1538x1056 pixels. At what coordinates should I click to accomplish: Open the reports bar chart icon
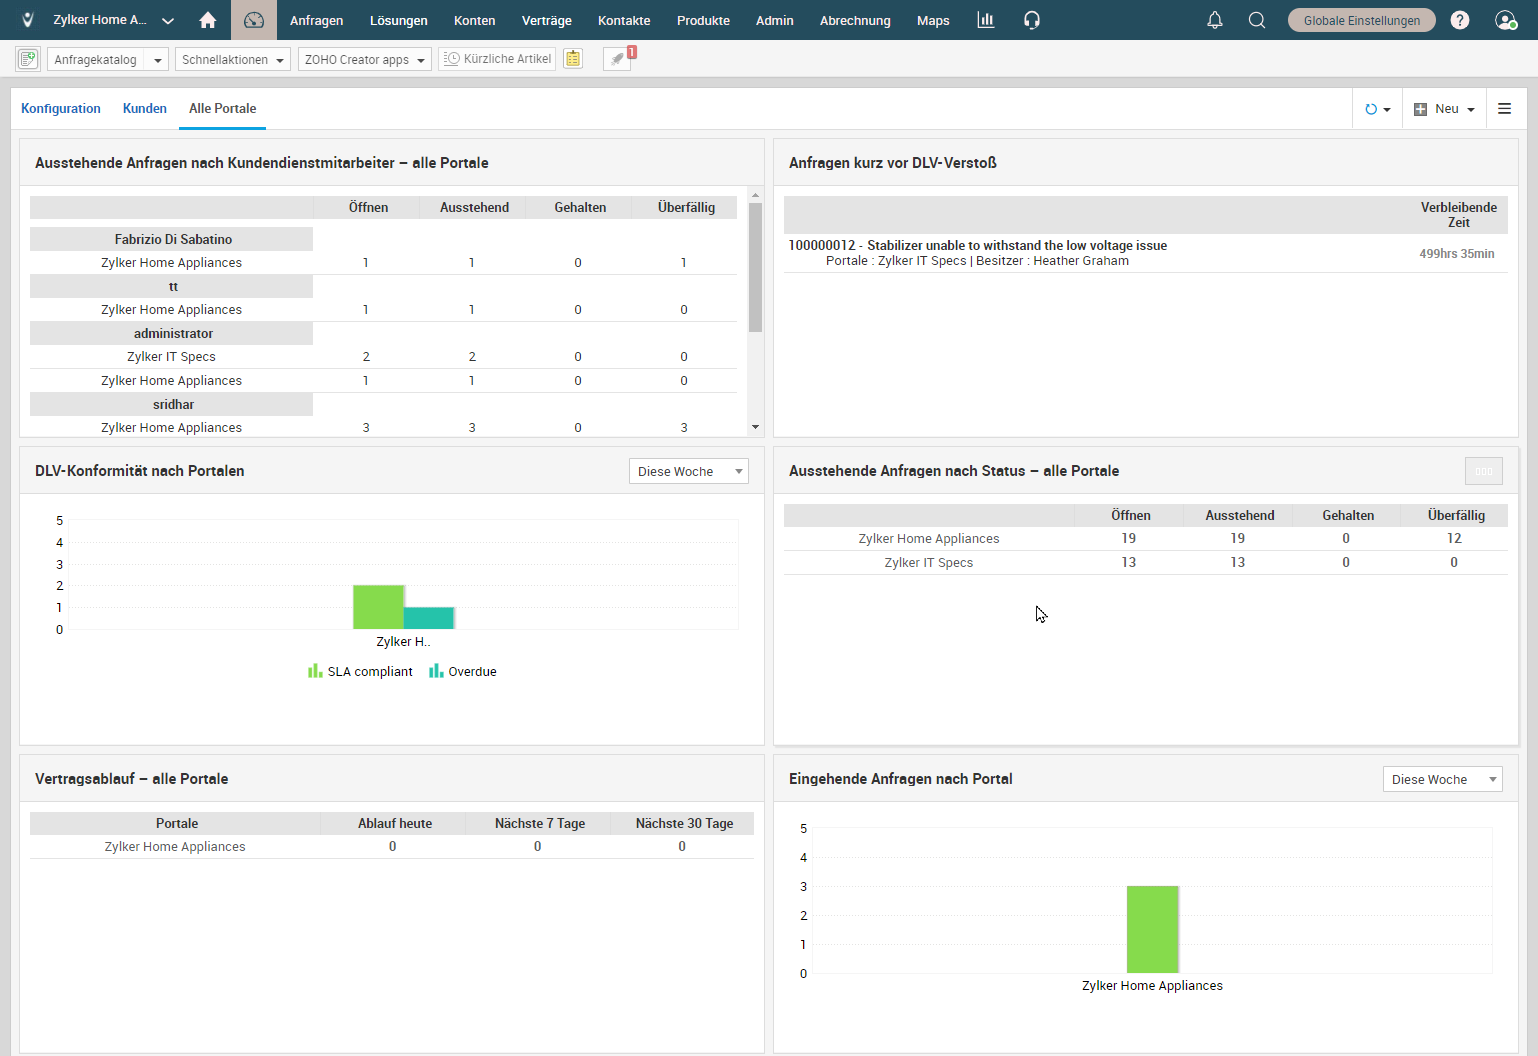tap(985, 20)
